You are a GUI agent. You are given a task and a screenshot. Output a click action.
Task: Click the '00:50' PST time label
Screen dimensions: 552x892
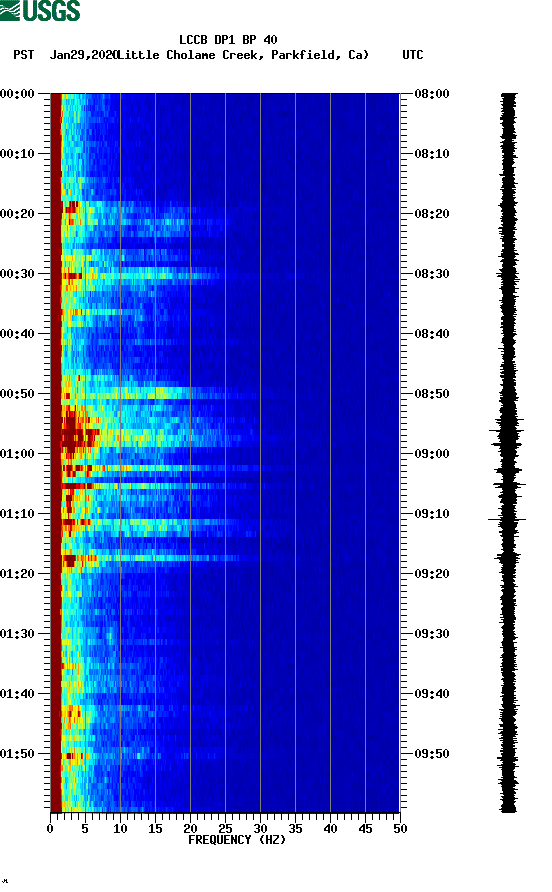pos(17,394)
